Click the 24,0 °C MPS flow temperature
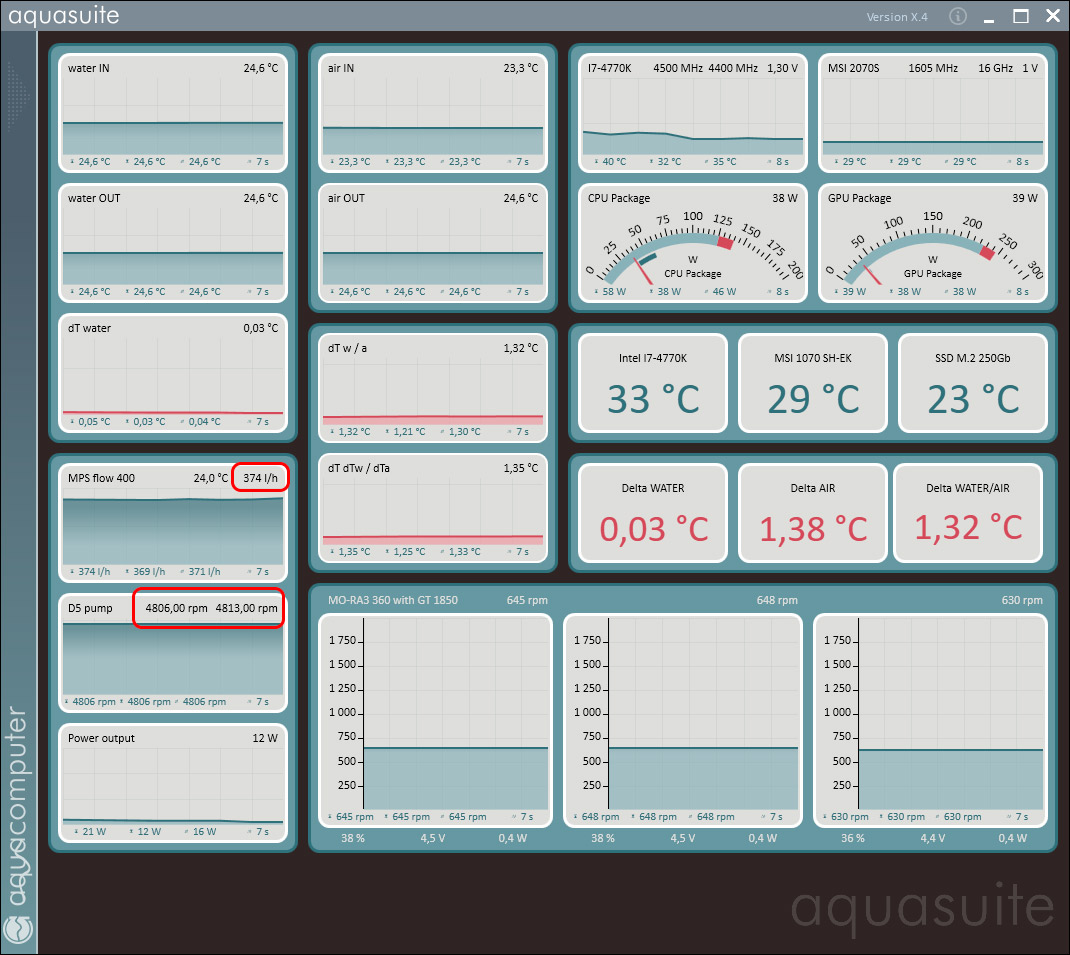 pyautogui.click(x=211, y=478)
